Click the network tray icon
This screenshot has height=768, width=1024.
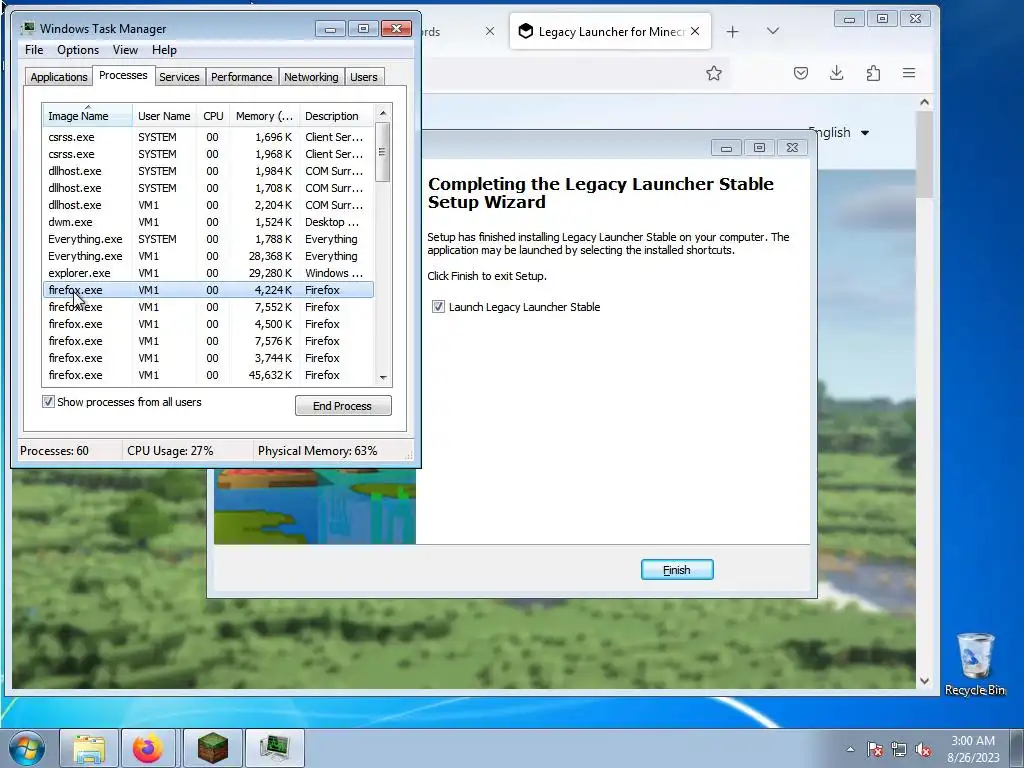click(899, 749)
